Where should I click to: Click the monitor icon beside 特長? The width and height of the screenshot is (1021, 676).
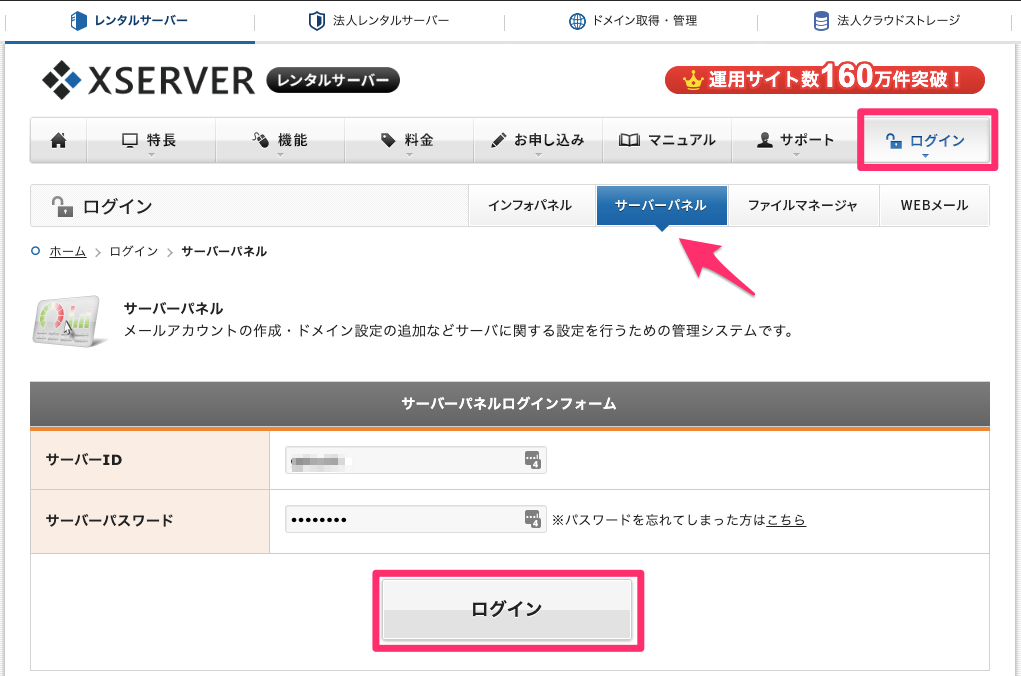(x=130, y=140)
